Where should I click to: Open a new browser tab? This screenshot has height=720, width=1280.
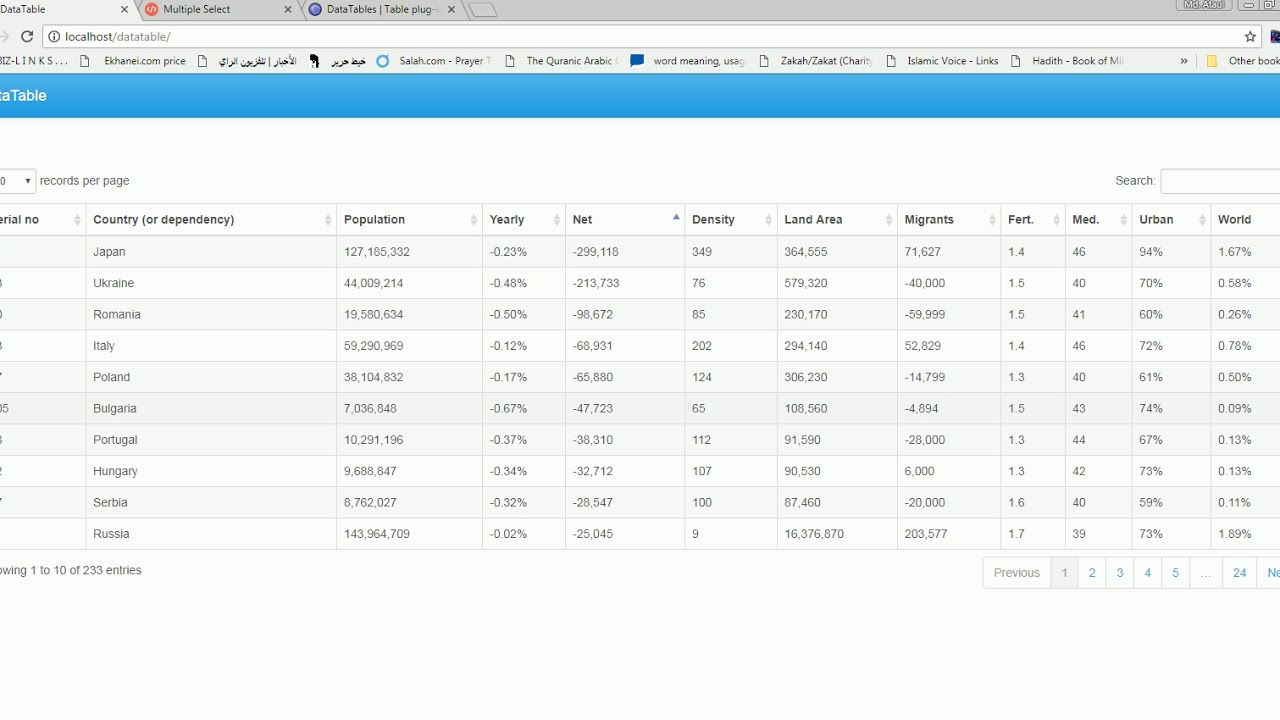tap(482, 10)
